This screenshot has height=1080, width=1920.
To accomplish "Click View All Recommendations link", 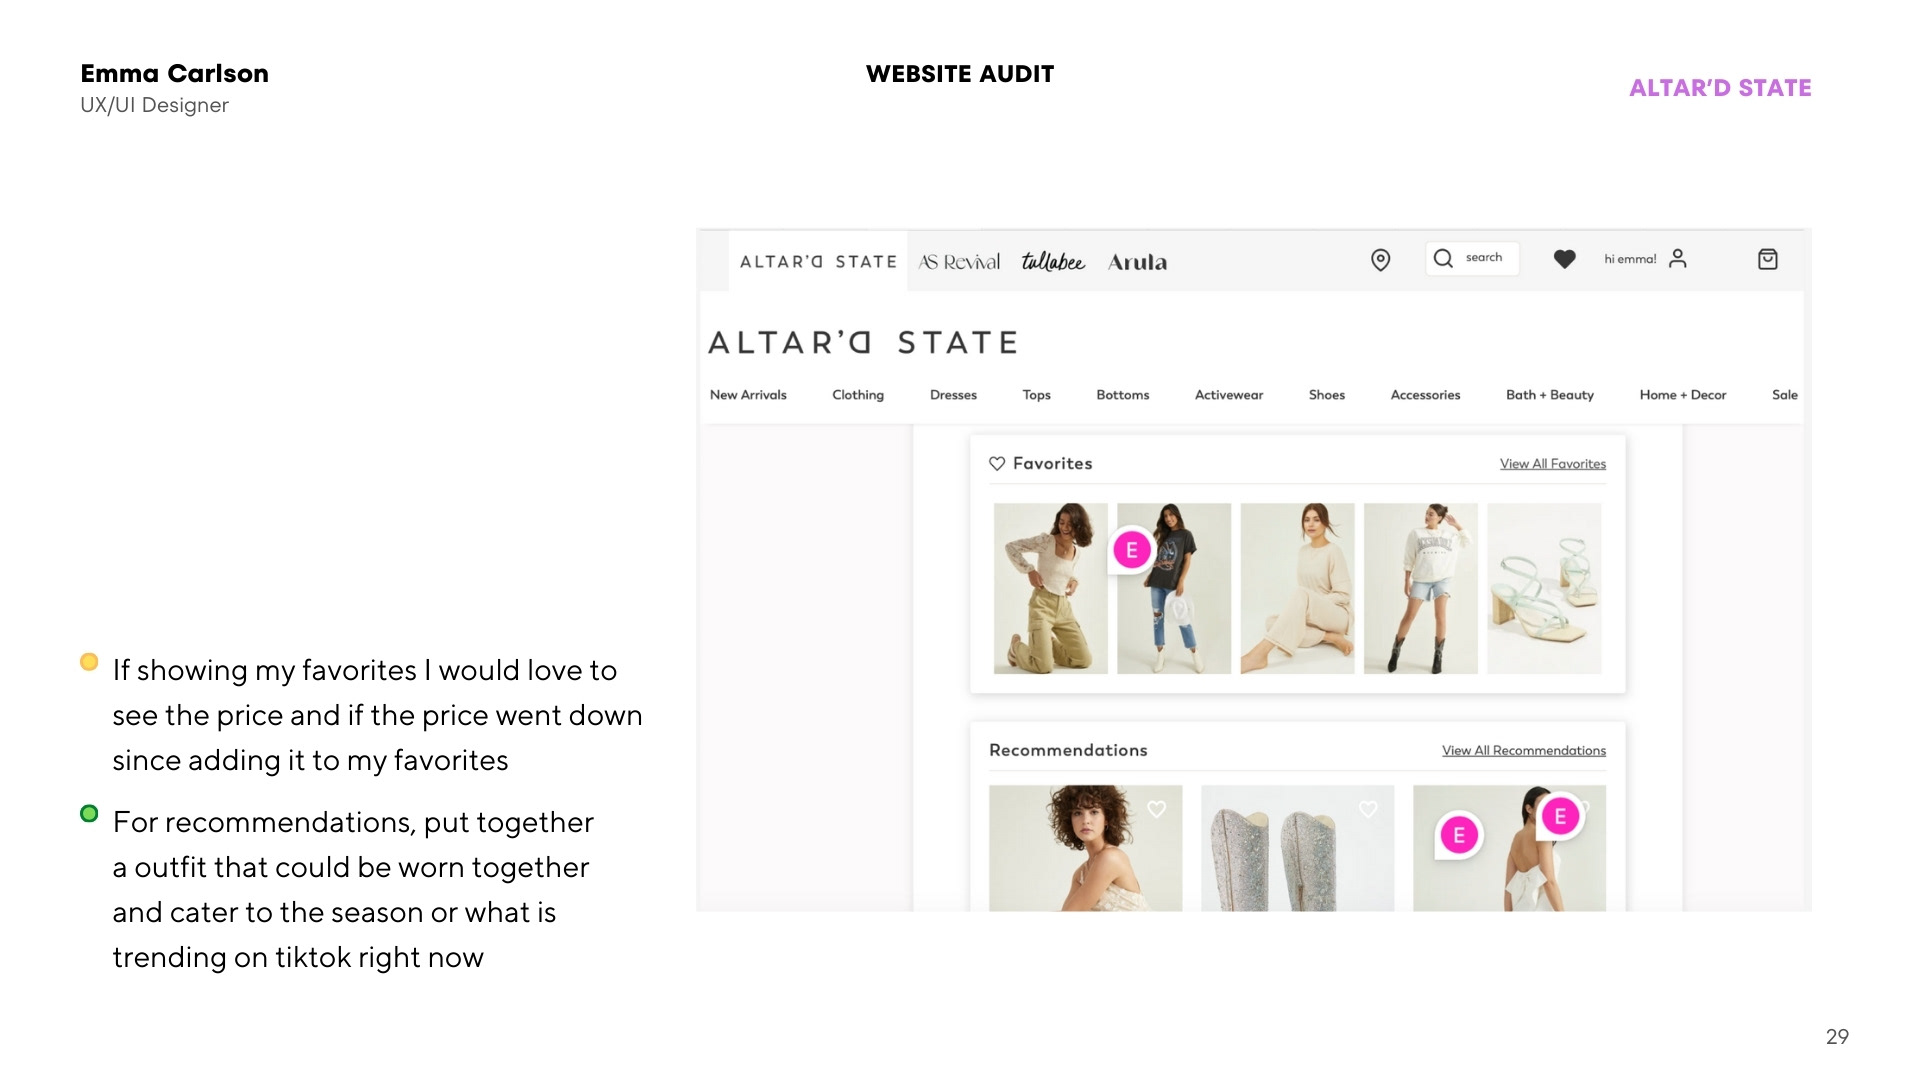I will pos(1524,751).
